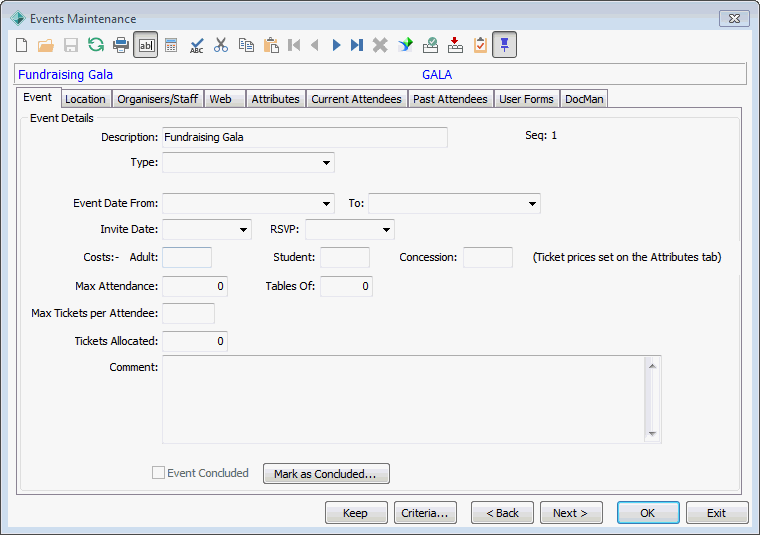Toggle the 'abl' field labels icon
Screen dimensions: 760x535
click(x=146, y=45)
